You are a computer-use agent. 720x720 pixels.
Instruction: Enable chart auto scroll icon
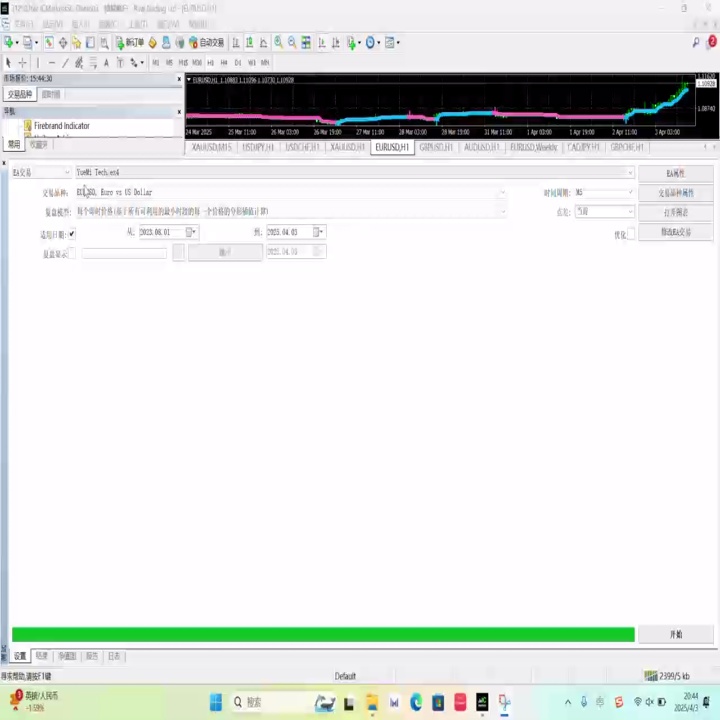322,43
